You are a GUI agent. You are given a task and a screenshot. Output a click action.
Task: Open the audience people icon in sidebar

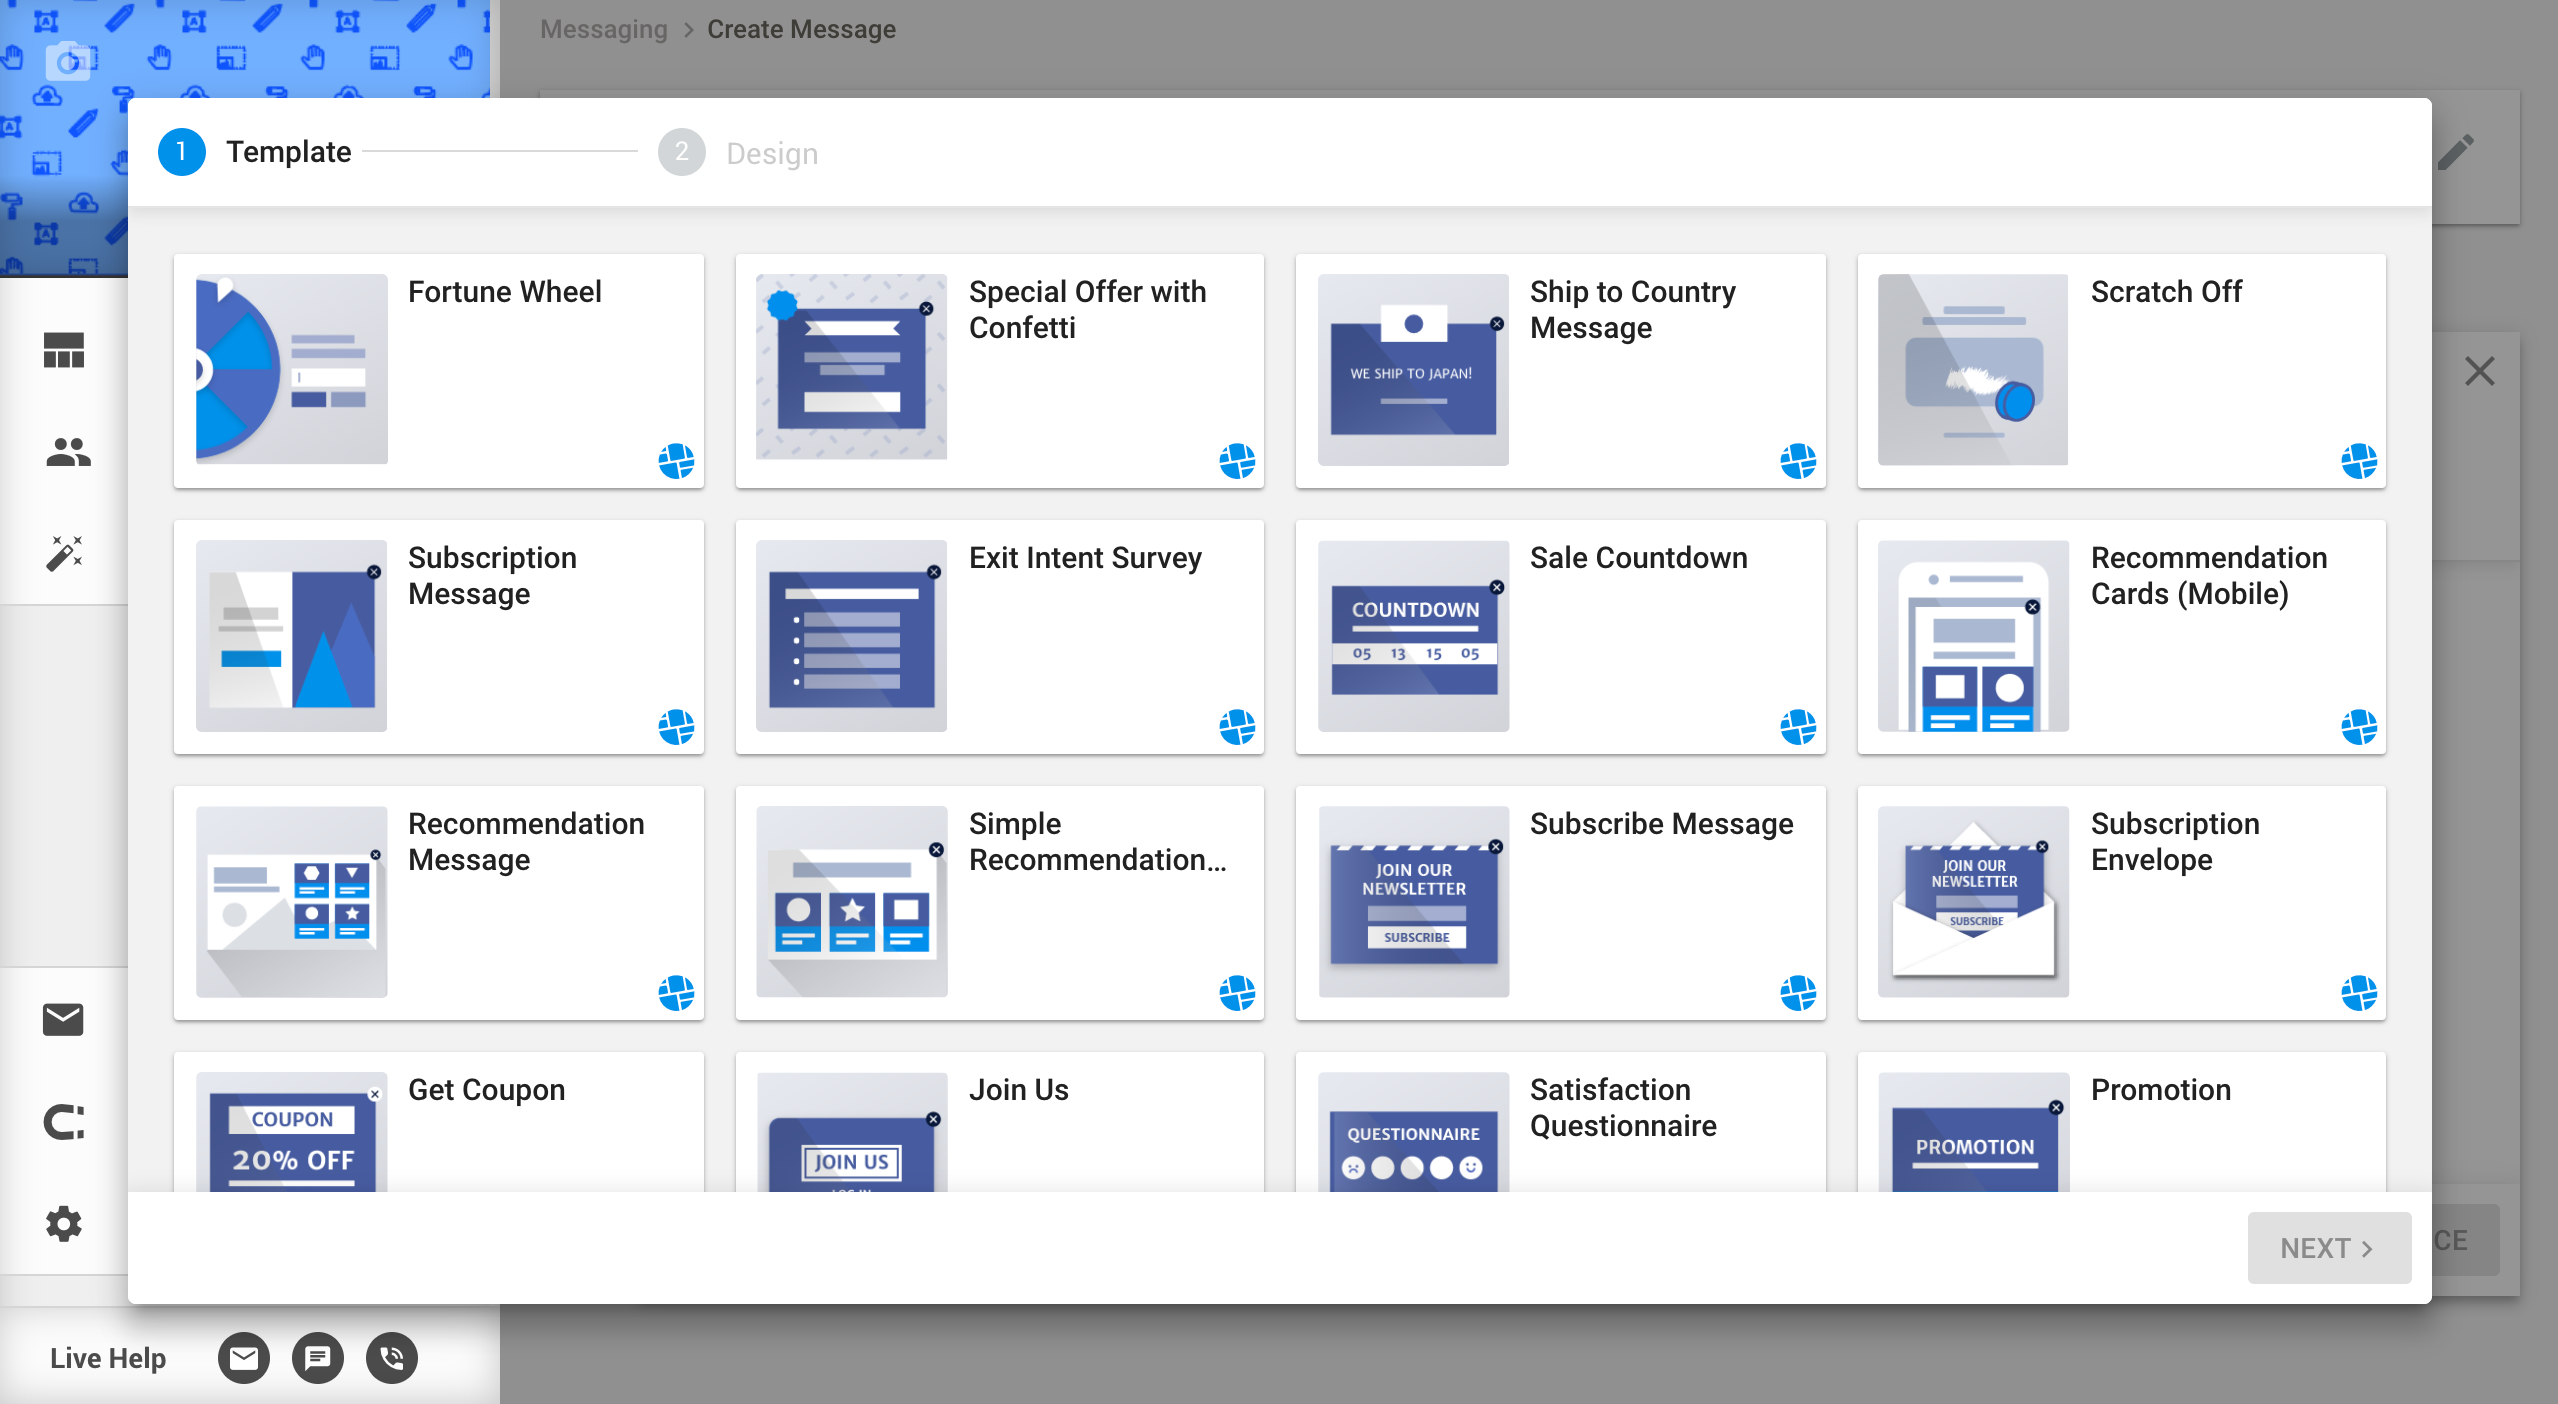(68, 453)
